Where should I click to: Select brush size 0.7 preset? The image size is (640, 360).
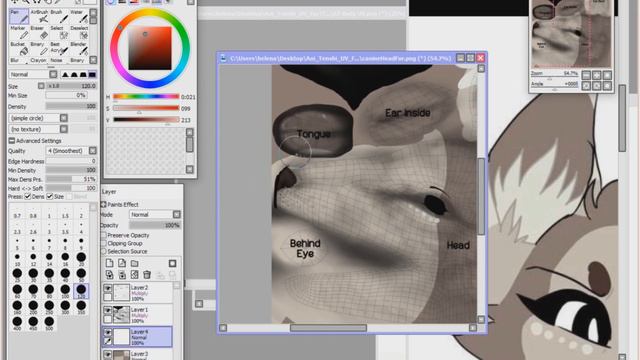(17, 213)
